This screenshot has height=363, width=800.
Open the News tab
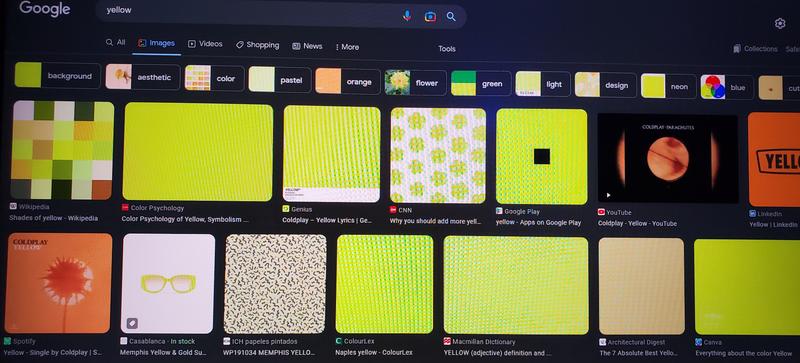(x=307, y=46)
